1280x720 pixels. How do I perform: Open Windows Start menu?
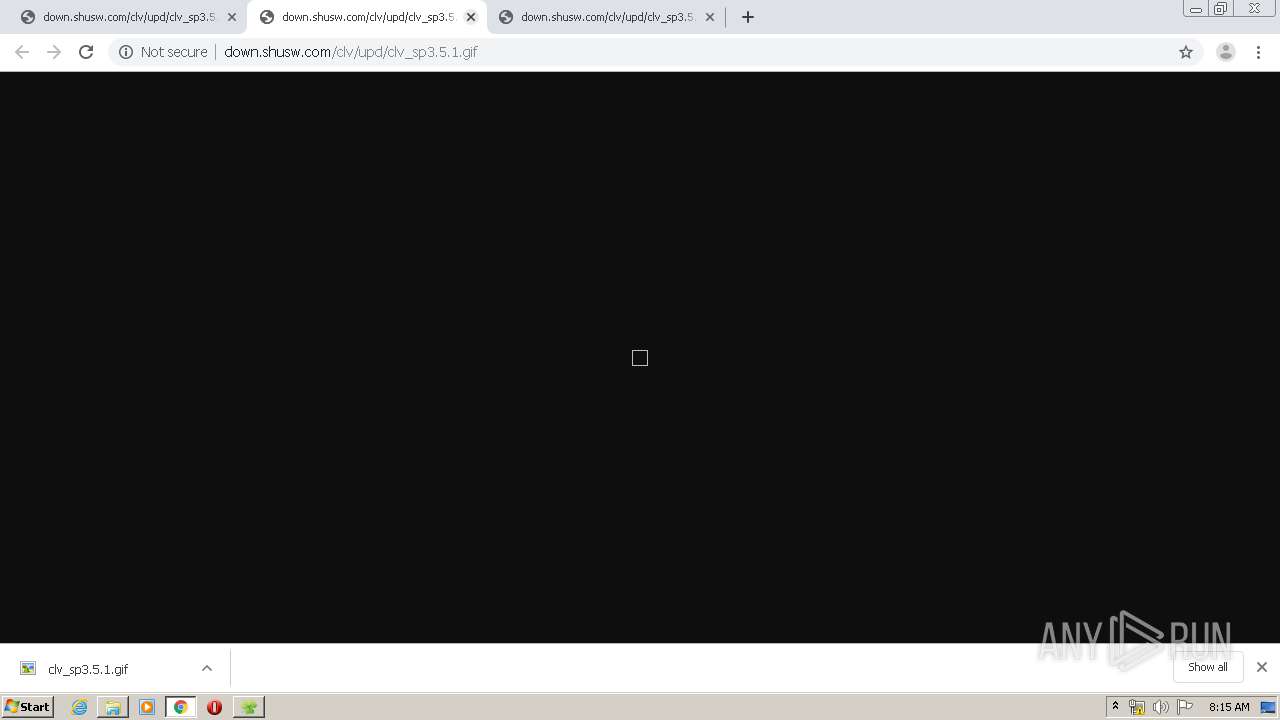[28, 707]
